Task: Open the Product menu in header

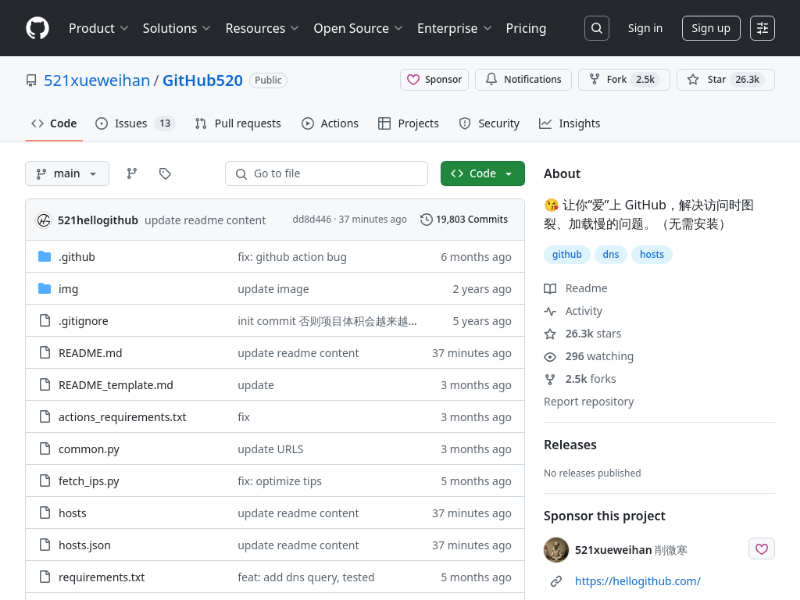Action: 98,28
